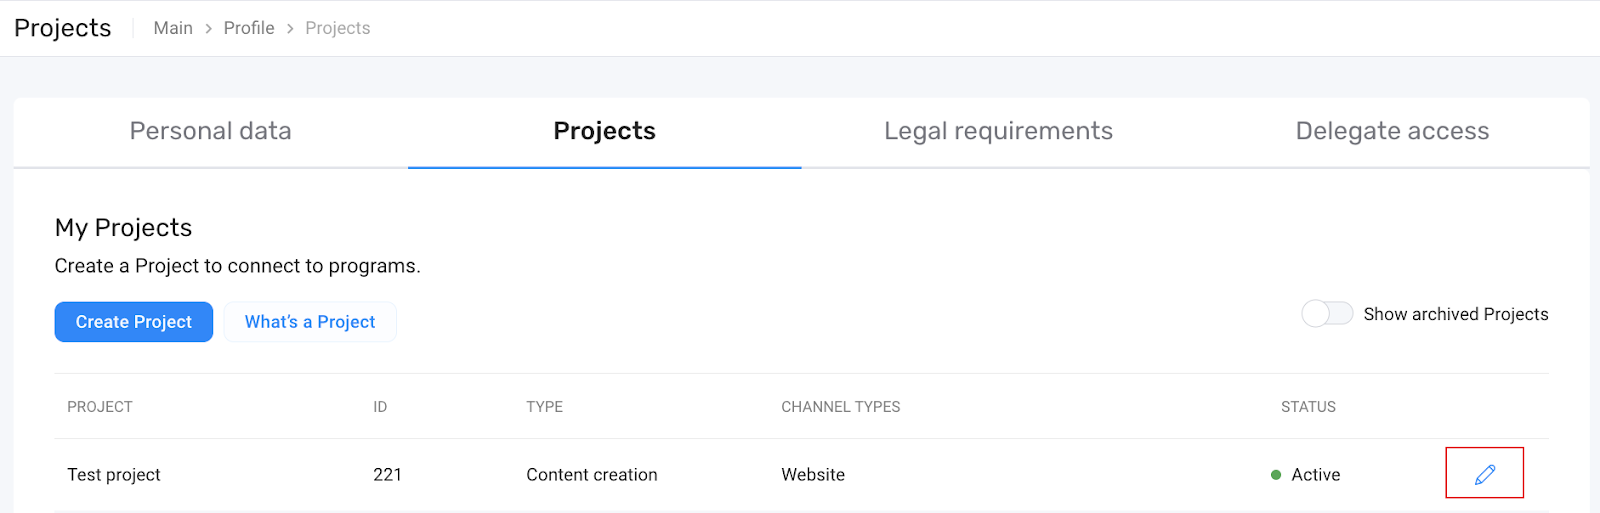Go to Profile via the breadcrumb

click(249, 29)
